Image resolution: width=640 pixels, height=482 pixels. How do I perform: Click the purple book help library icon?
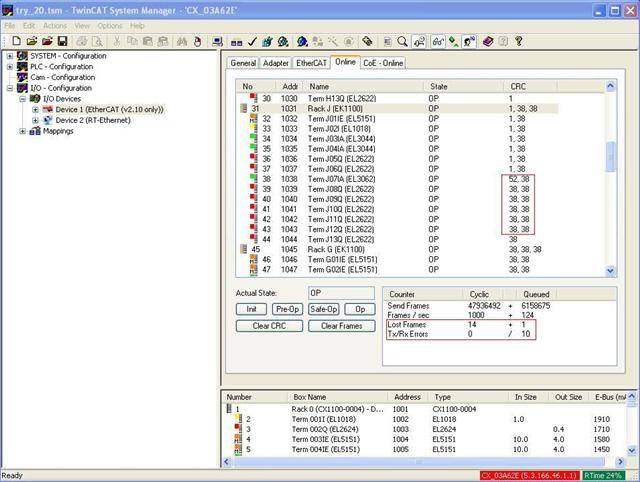tap(488, 41)
